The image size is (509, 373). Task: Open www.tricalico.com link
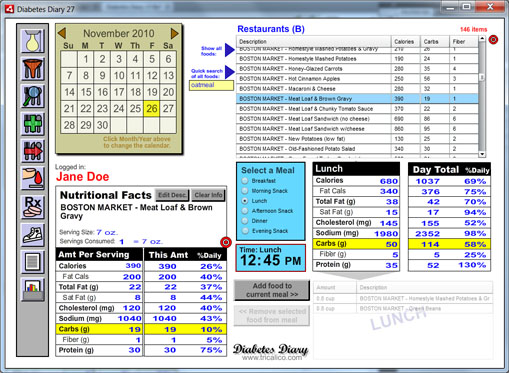[272, 358]
